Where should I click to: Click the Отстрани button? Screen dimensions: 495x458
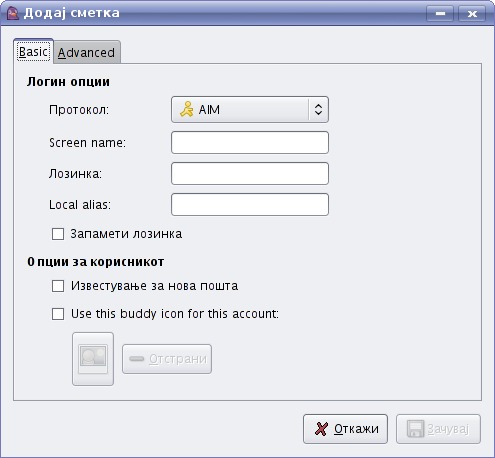click(x=167, y=359)
